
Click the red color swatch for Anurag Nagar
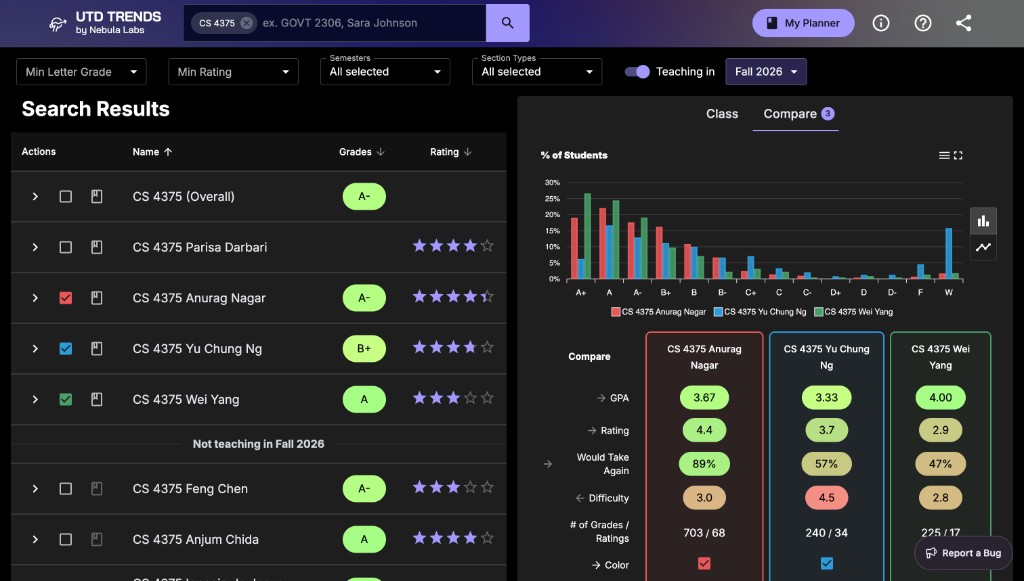[x=704, y=563]
